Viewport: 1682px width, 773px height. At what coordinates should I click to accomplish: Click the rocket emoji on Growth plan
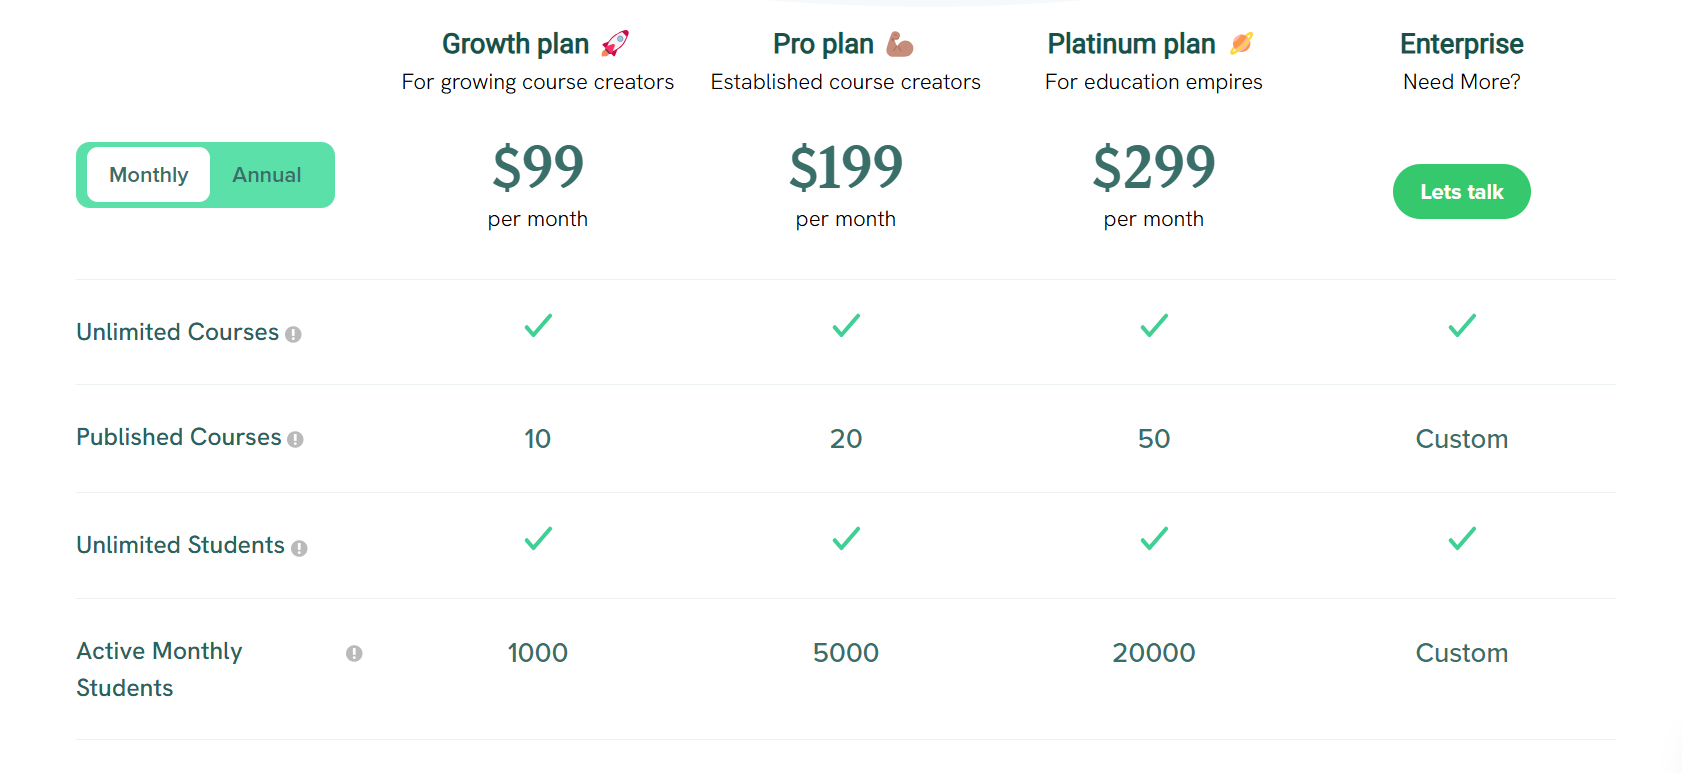point(613,42)
